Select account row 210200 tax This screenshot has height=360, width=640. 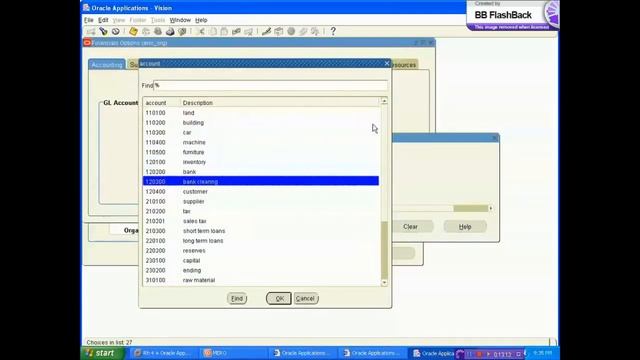click(261, 211)
